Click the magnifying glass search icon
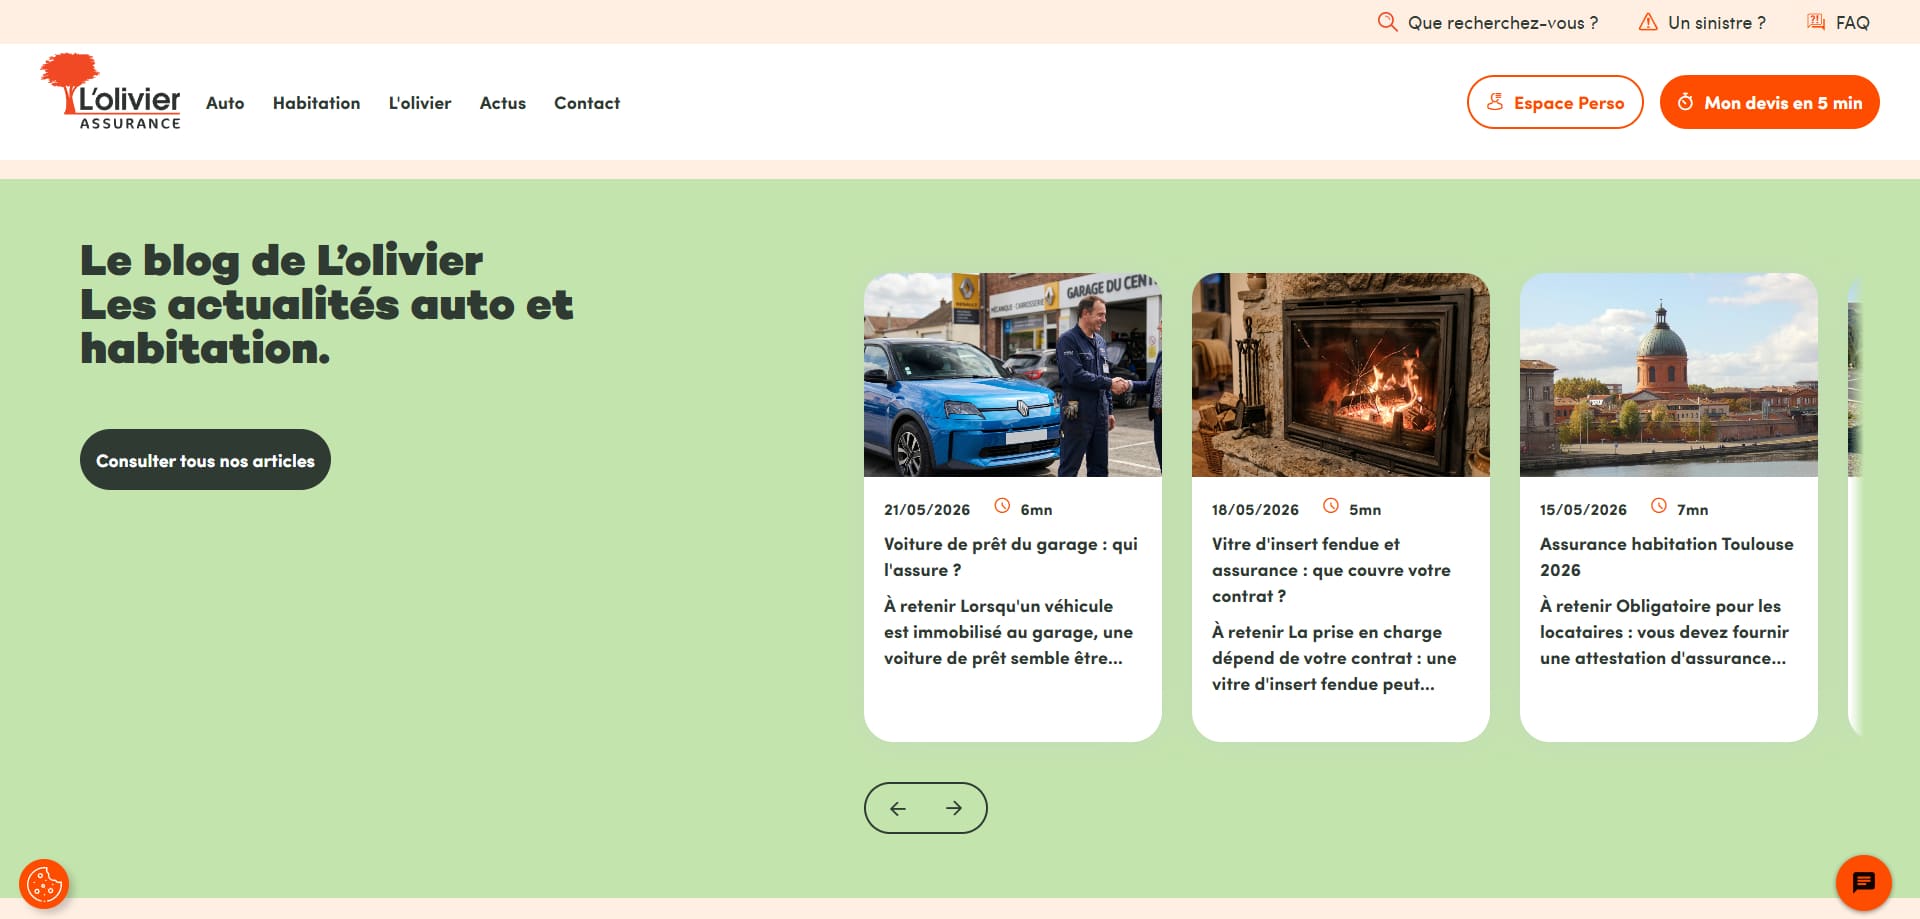1920x919 pixels. (x=1387, y=22)
